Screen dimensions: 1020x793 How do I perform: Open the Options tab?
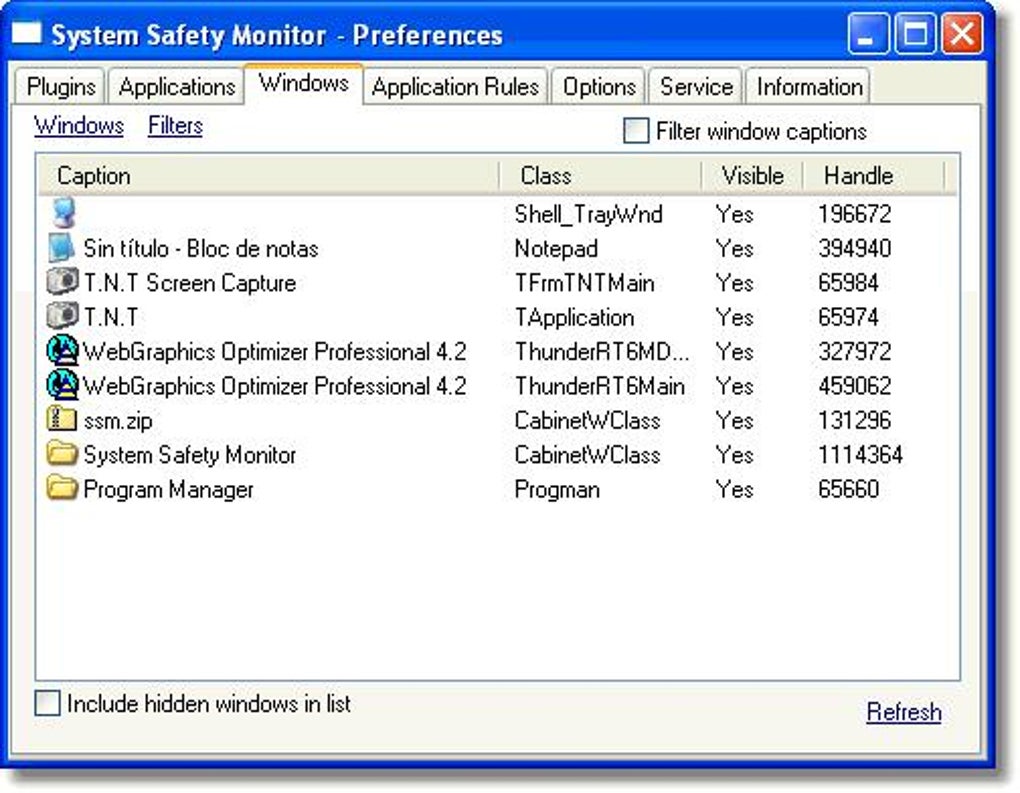pyautogui.click(x=598, y=87)
